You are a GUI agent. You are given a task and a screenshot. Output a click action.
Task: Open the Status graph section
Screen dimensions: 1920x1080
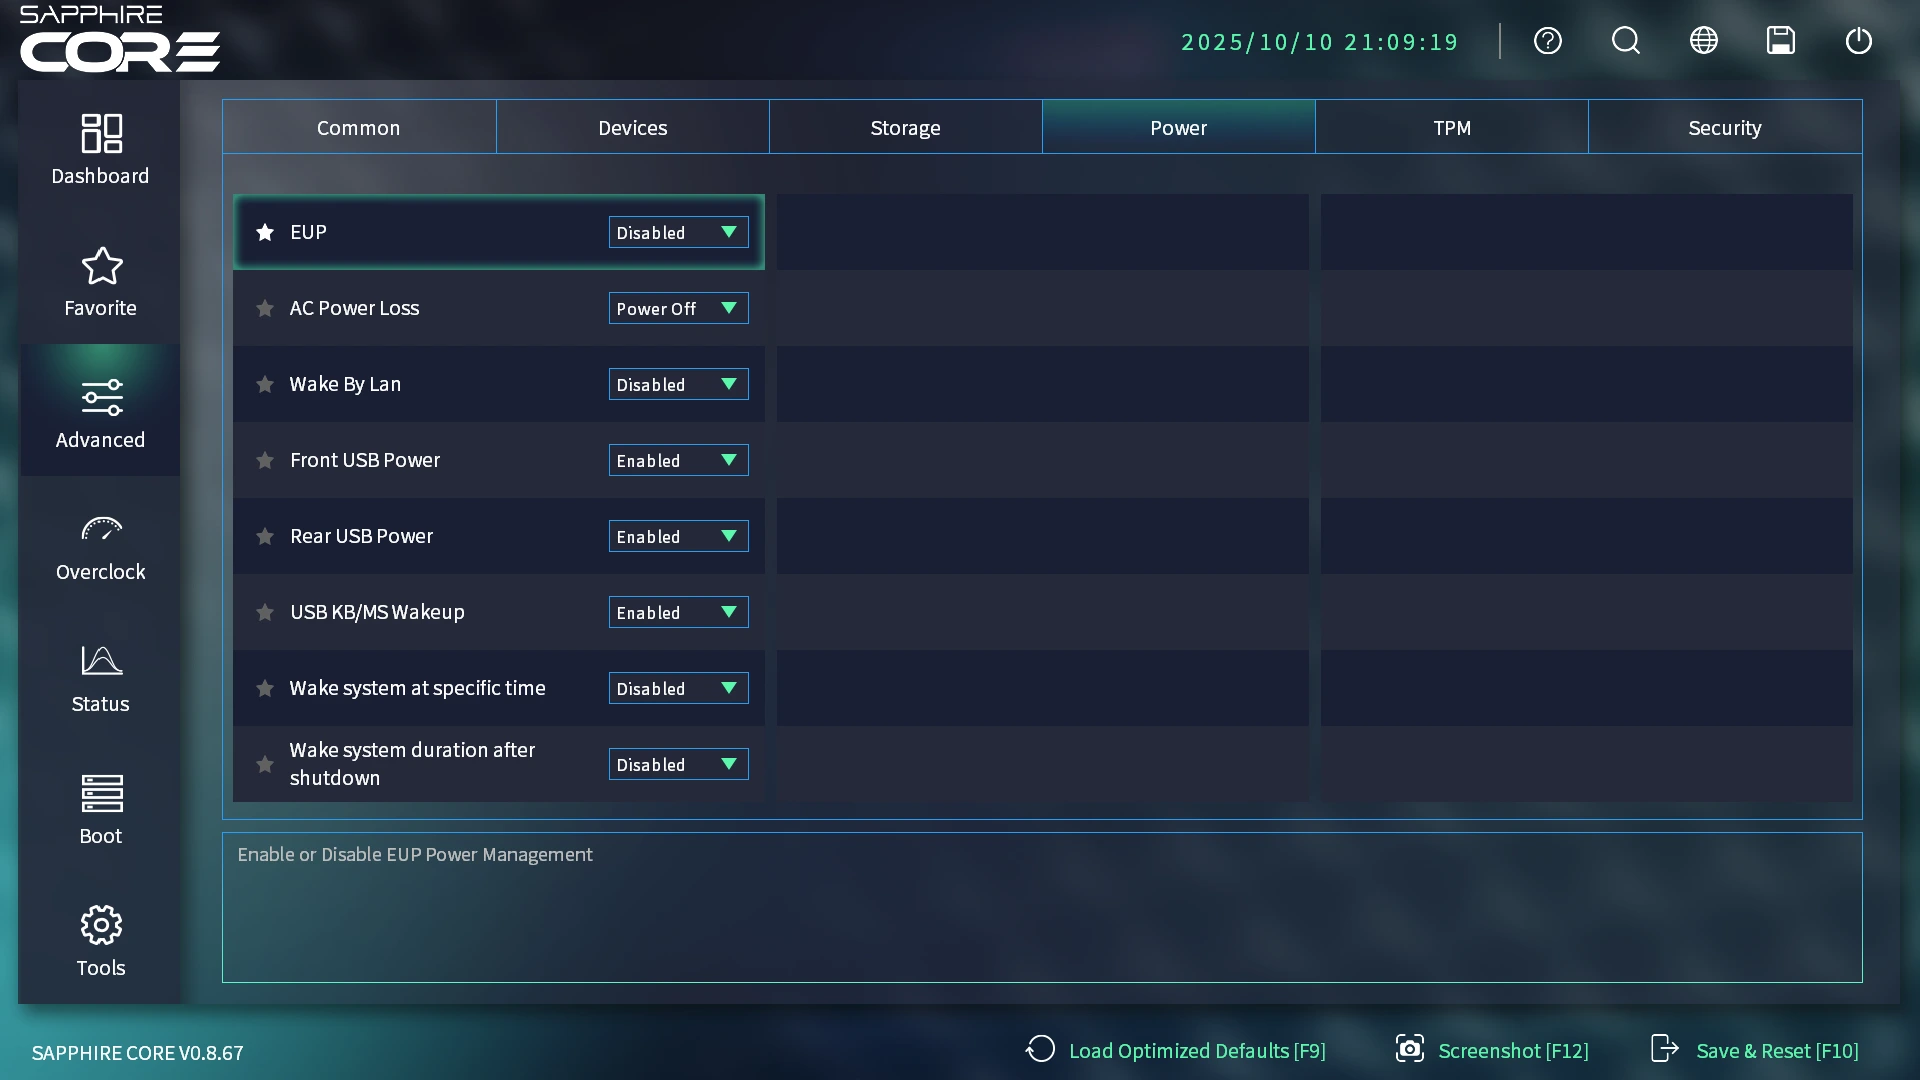(100, 677)
